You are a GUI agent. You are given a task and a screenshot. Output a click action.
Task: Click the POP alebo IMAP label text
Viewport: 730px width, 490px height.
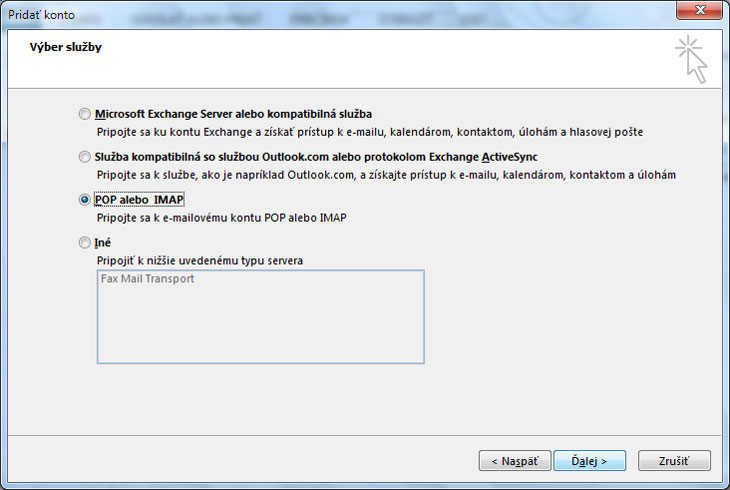(x=139, y=200)
